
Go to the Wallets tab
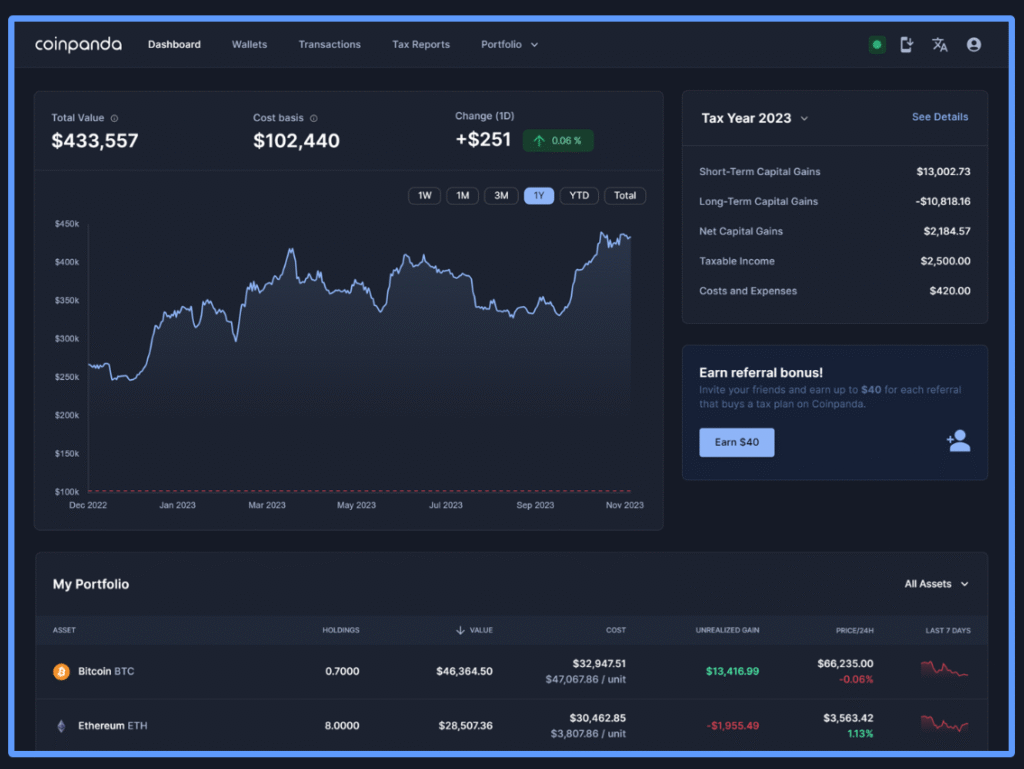249,44
